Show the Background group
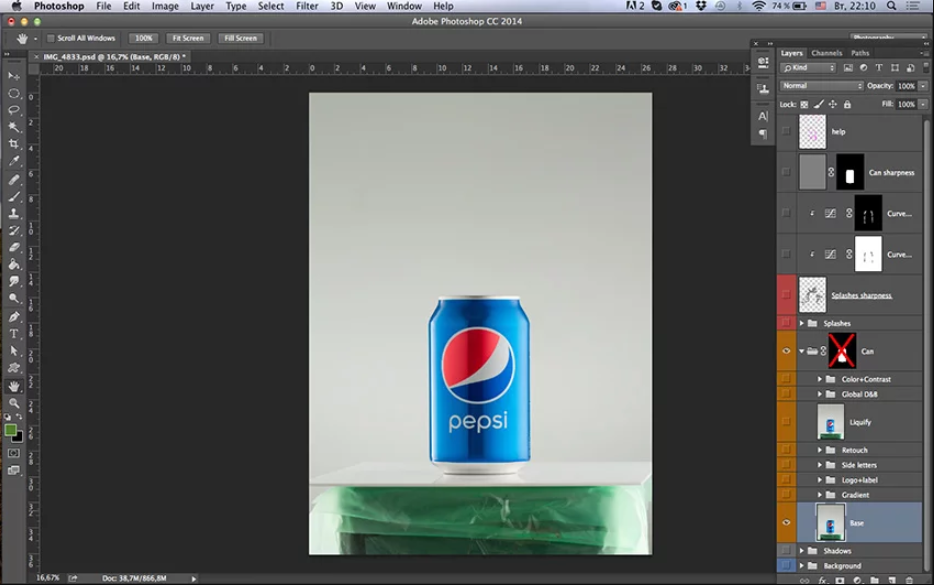934x585 pixels. [786, 565]
